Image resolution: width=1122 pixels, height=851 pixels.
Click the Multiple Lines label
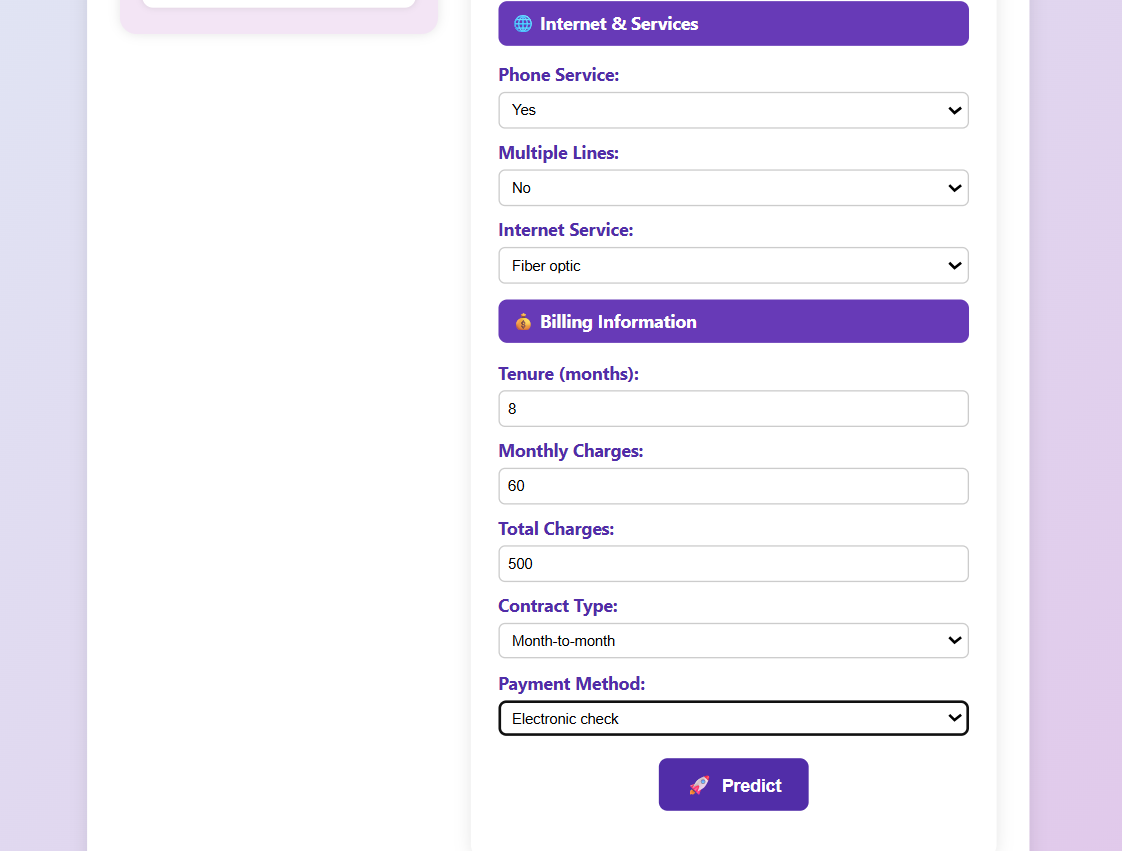click(559, 153)
